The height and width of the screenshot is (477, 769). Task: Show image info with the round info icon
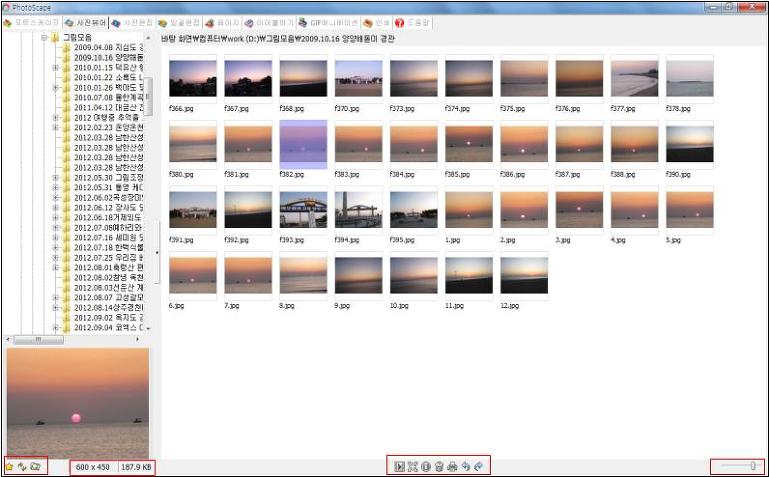coord(425,466)
